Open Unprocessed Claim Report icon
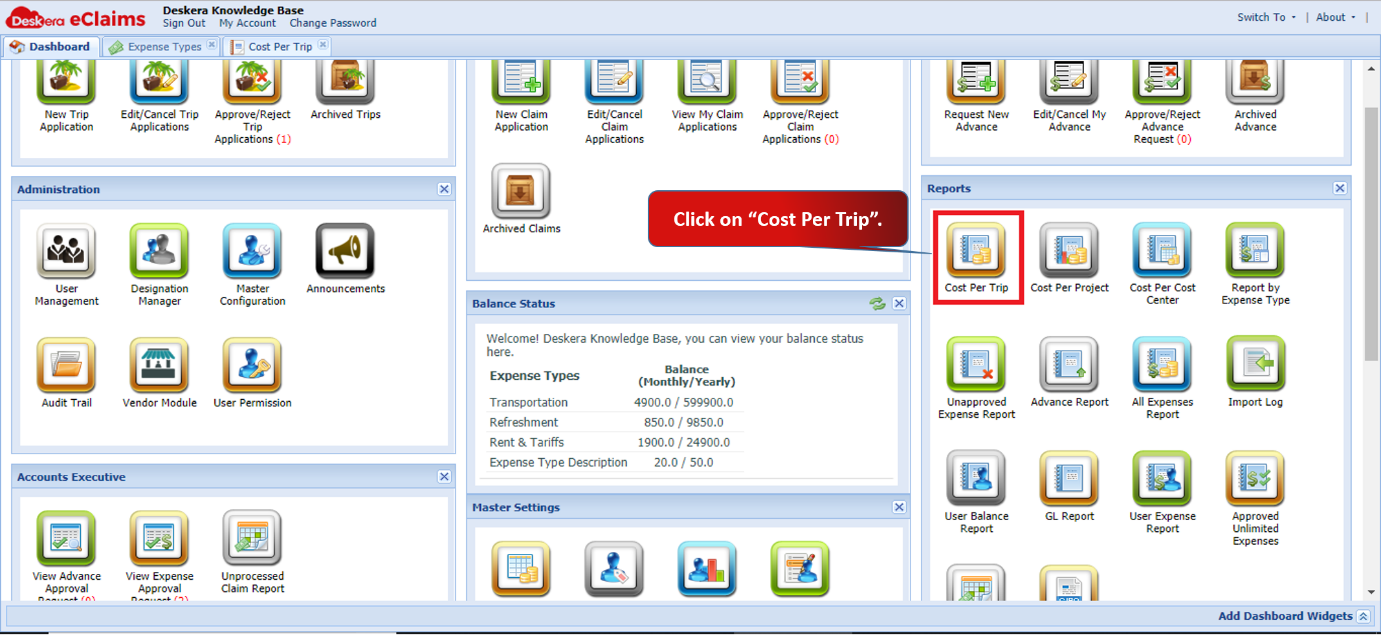Image resolution: width=1381 pixels, height=636 pixels. (252, 539)
